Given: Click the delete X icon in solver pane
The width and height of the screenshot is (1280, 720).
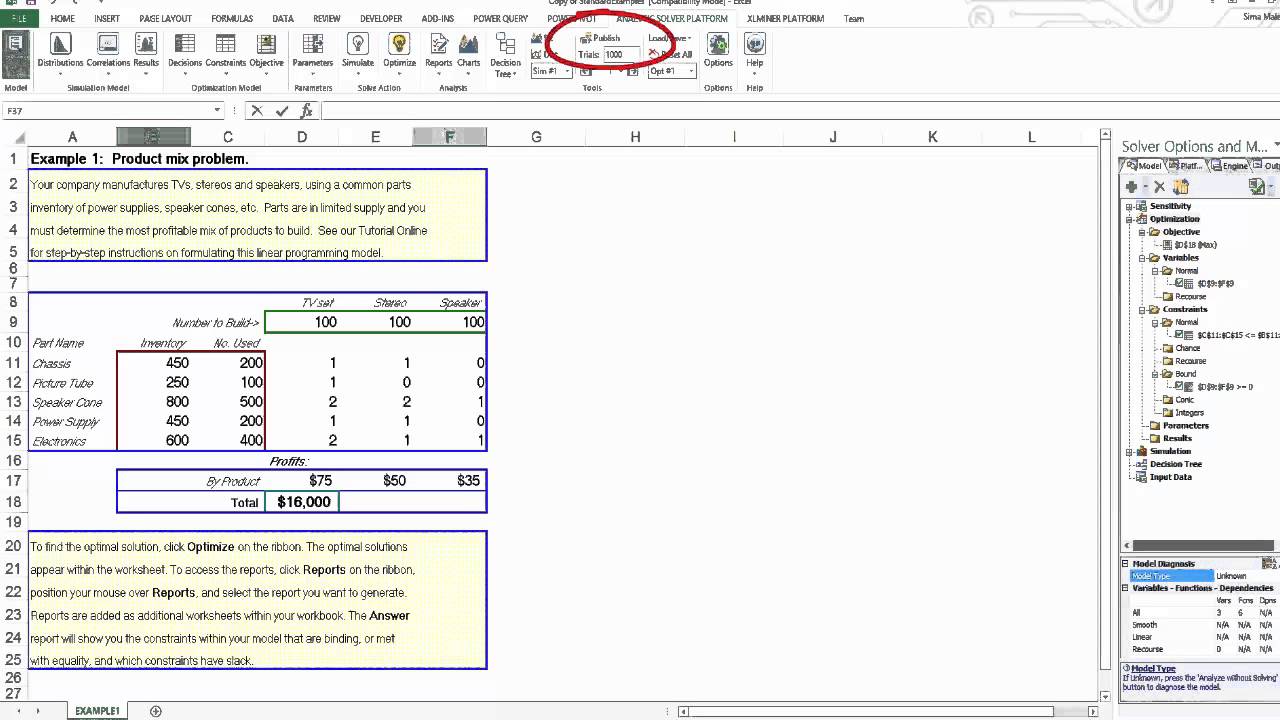Looking at the screenshot, I should (x=1159, y=187).
